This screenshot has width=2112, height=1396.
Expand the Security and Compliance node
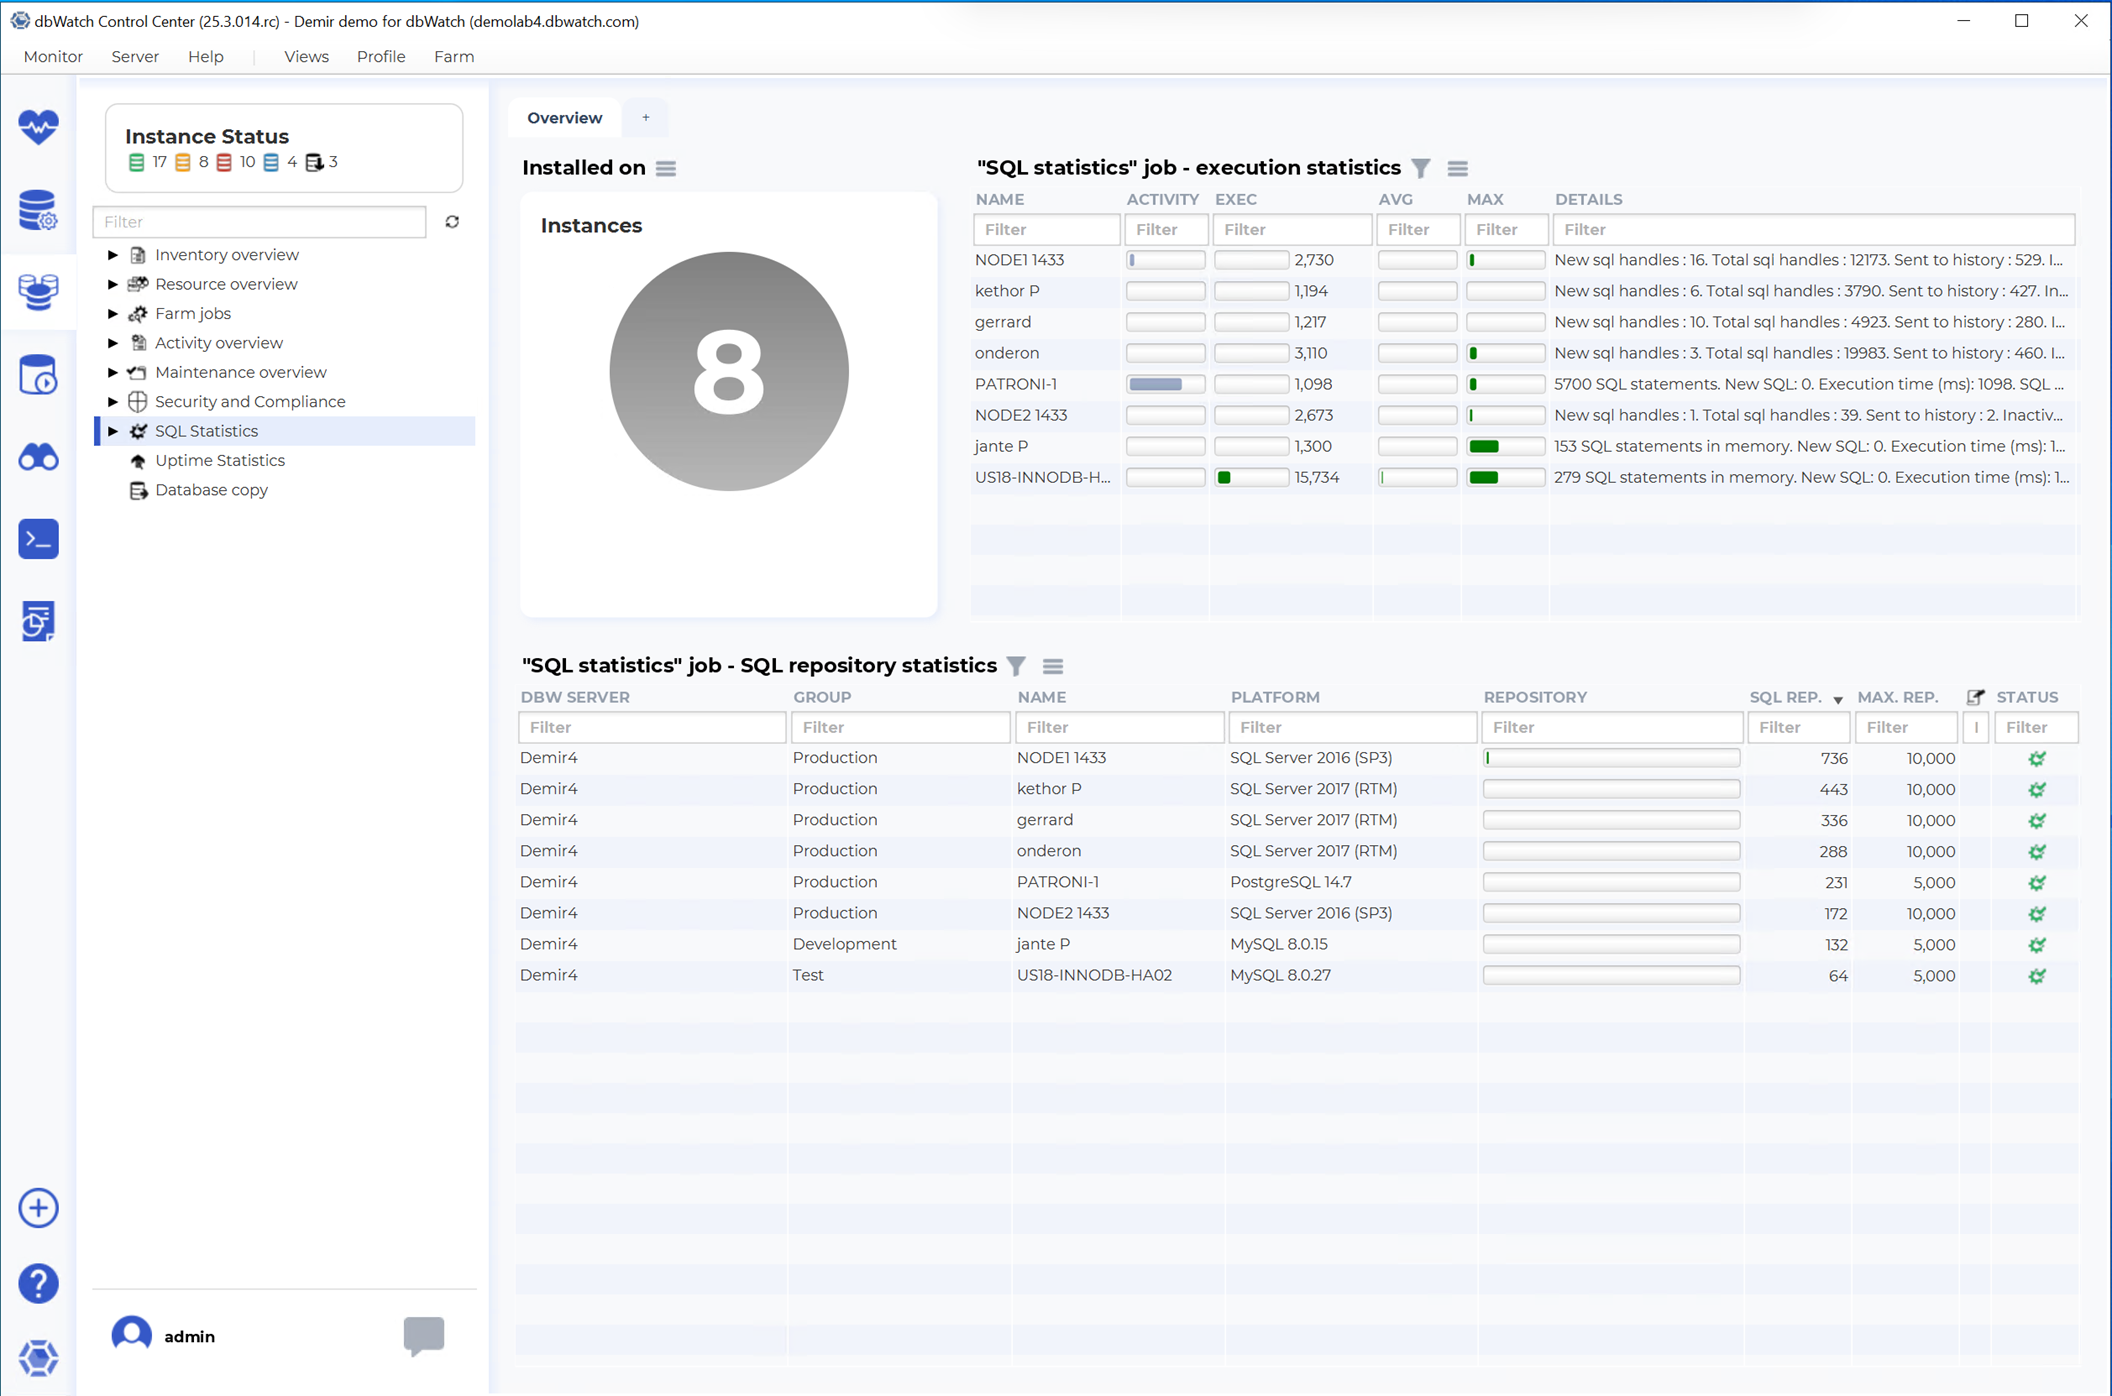113,402
